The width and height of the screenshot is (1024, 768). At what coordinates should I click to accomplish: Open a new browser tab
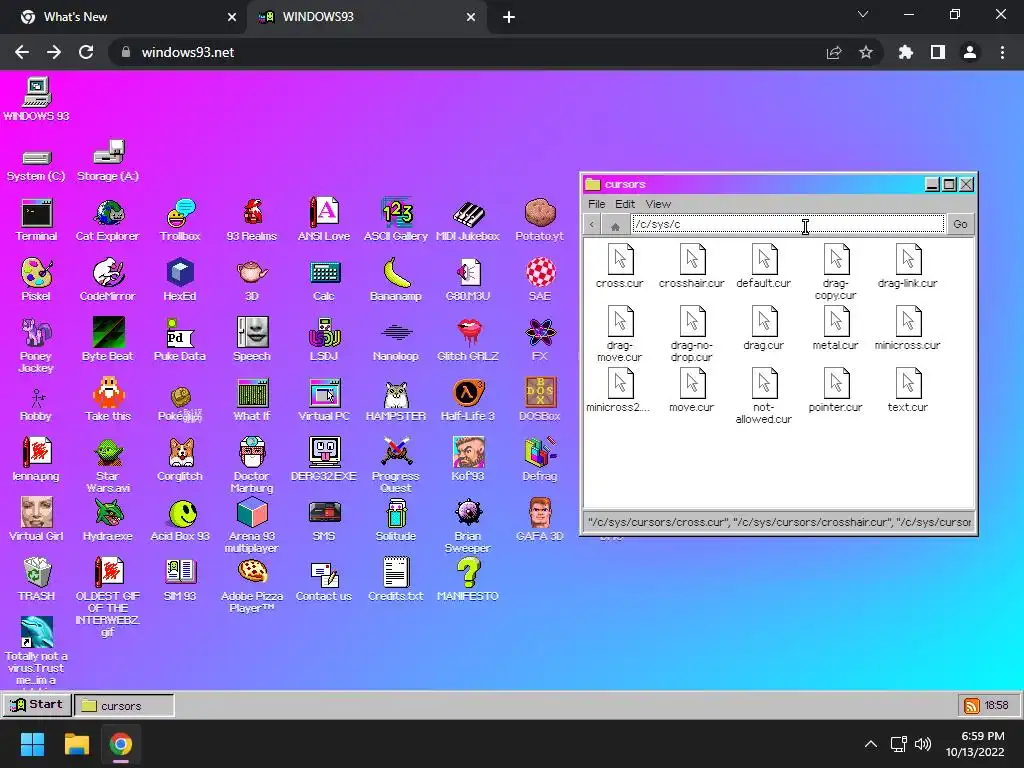(509, 18)
